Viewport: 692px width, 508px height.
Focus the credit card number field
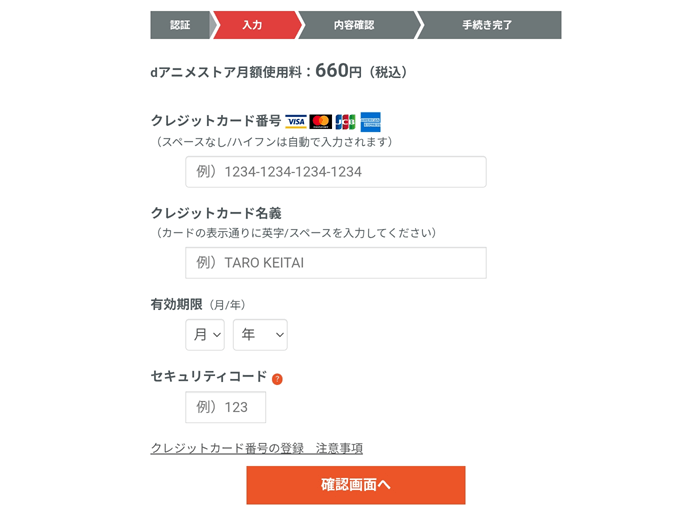click(336, 172)
